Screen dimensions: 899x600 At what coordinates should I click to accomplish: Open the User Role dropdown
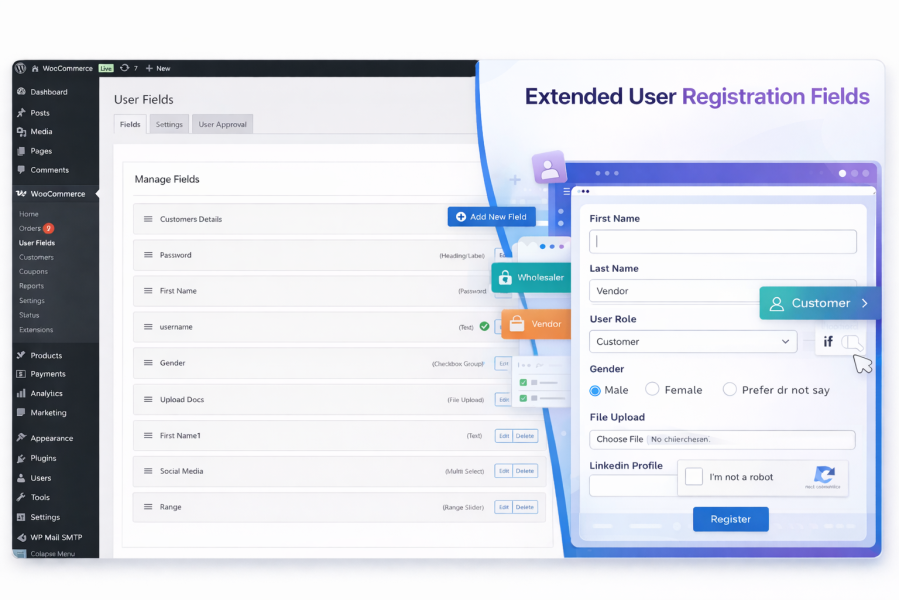point(693,341)
